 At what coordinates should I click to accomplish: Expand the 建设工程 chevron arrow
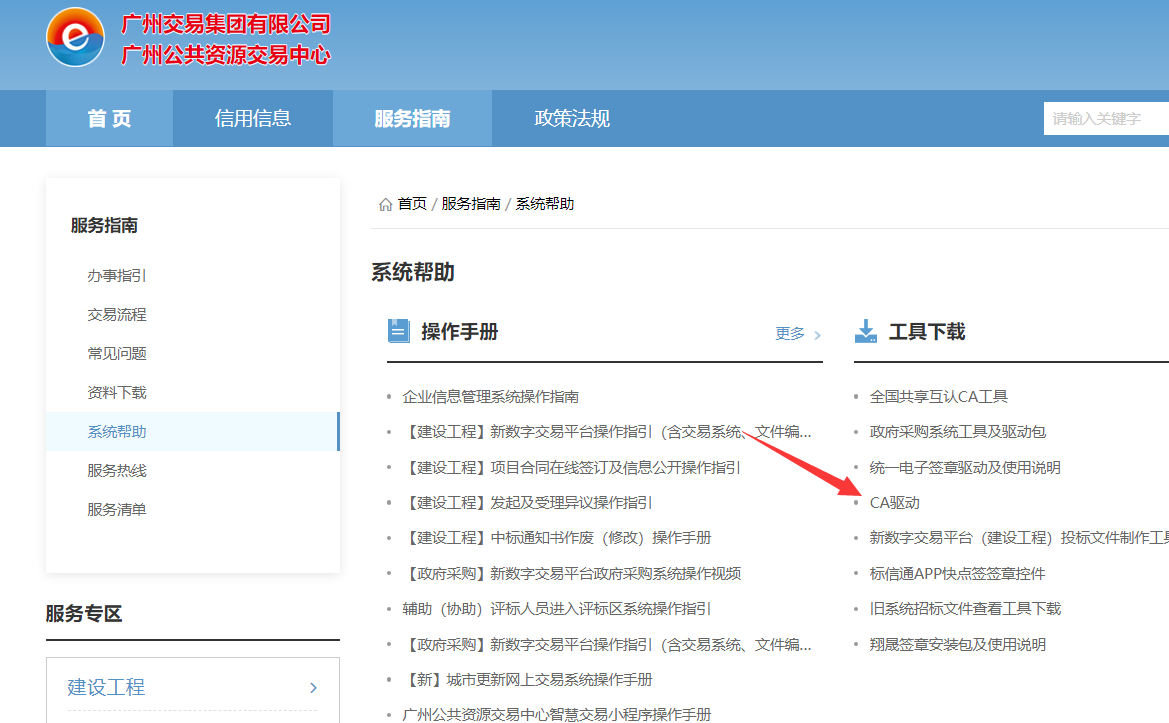pyautogui.click(x=313, y=688)
